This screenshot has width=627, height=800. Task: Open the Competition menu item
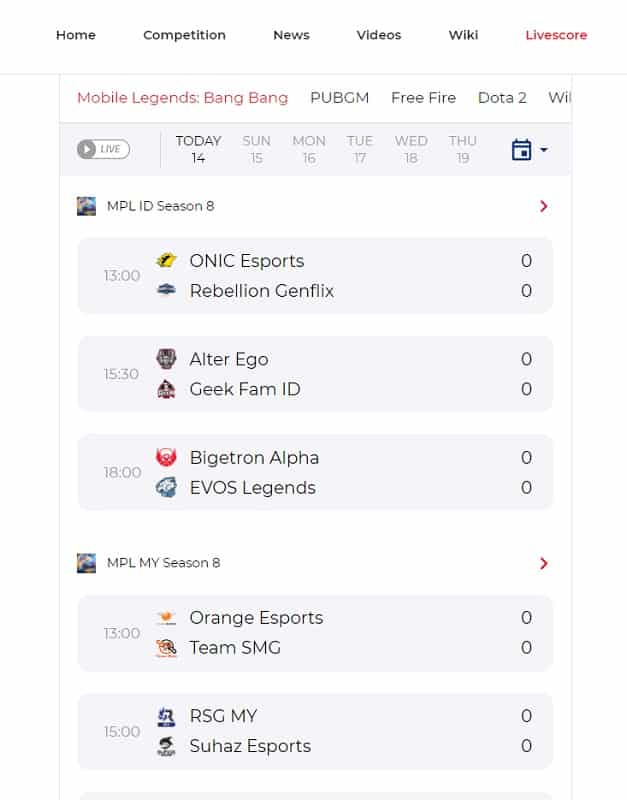184,35
